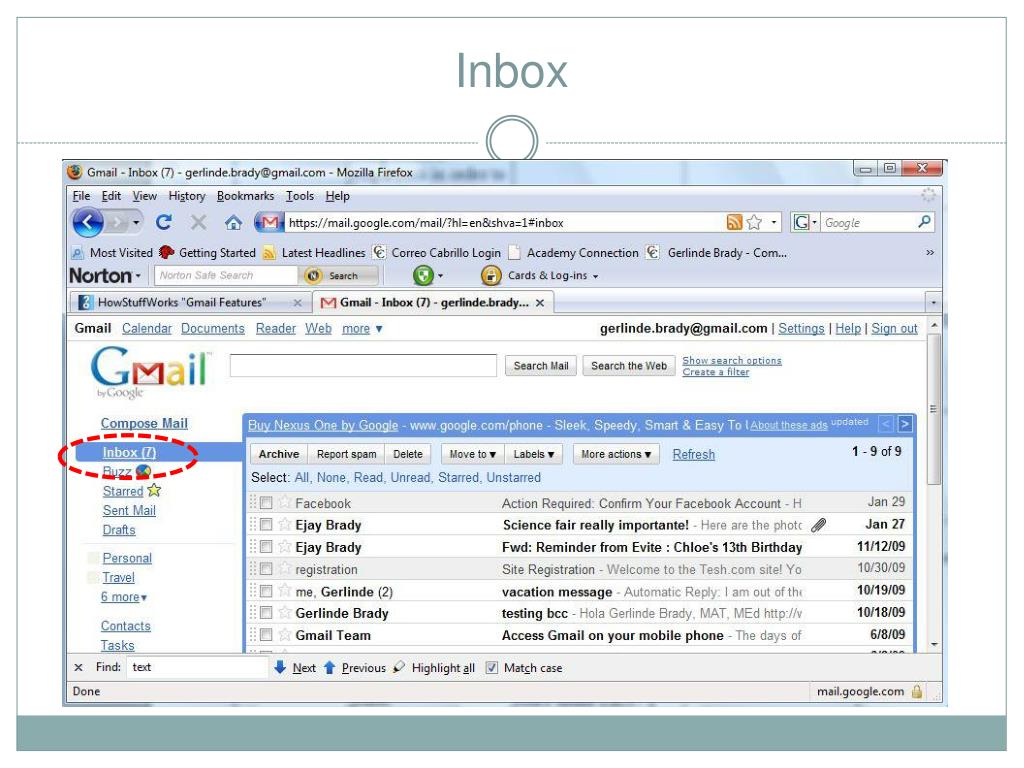The width and height of the screenshot is (1024, 768).
Task: Click the next ad arrow in web clip bar
Action: [904, 424]
